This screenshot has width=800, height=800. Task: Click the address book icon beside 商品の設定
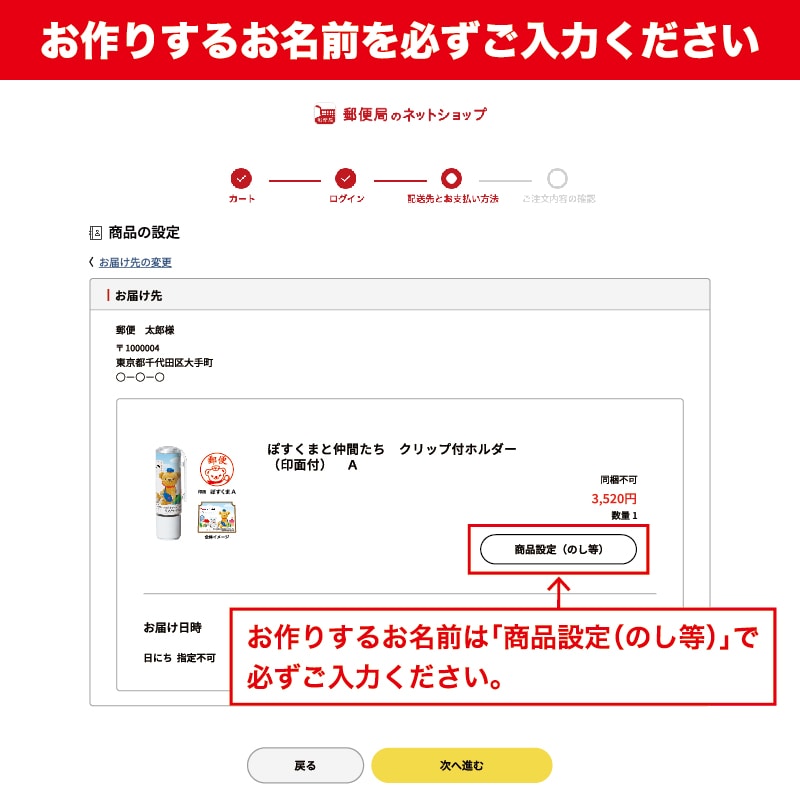pyautogui.click(x=95, y=233)
